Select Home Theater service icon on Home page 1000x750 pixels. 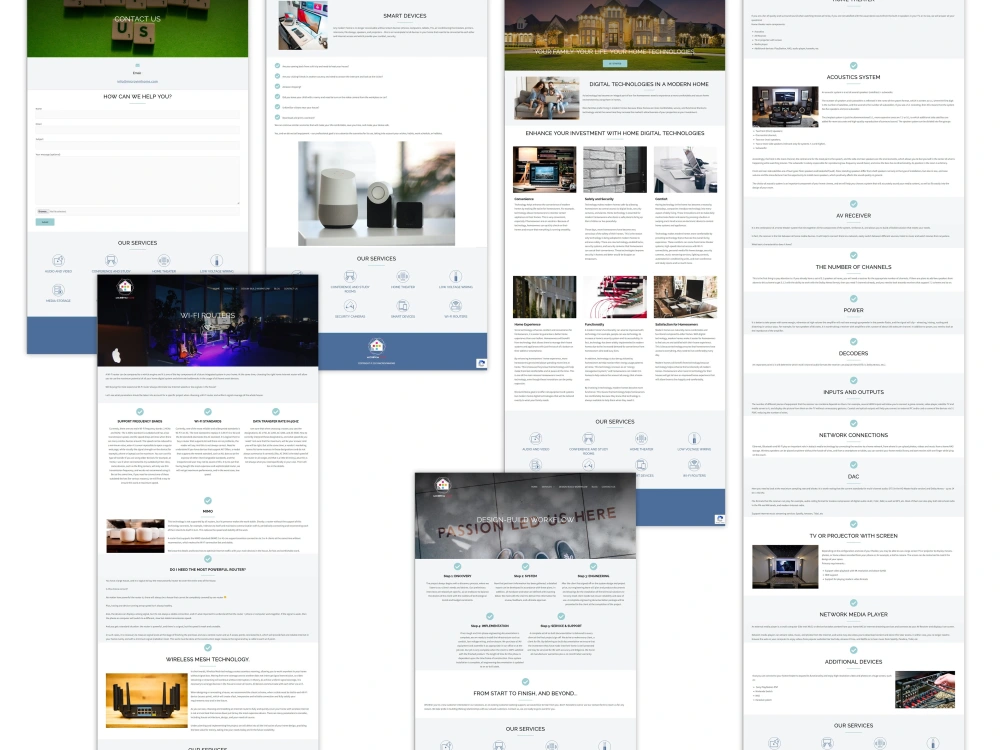642,439
